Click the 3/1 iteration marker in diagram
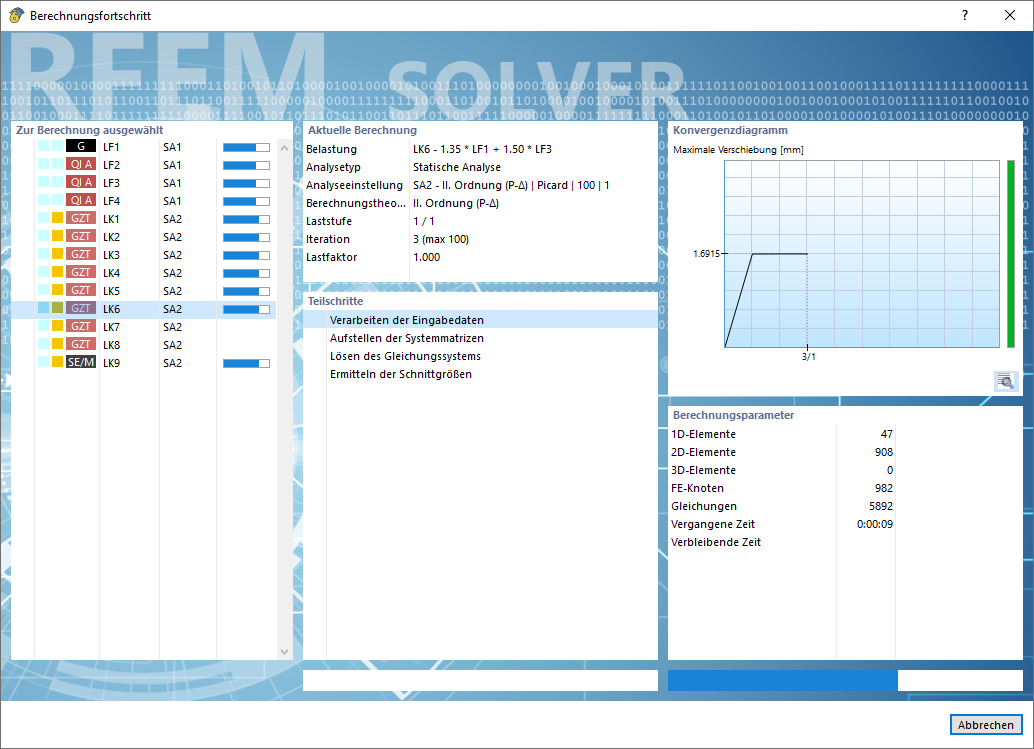The height and width of the screenshot is (749, 1034). pos(808,357)
